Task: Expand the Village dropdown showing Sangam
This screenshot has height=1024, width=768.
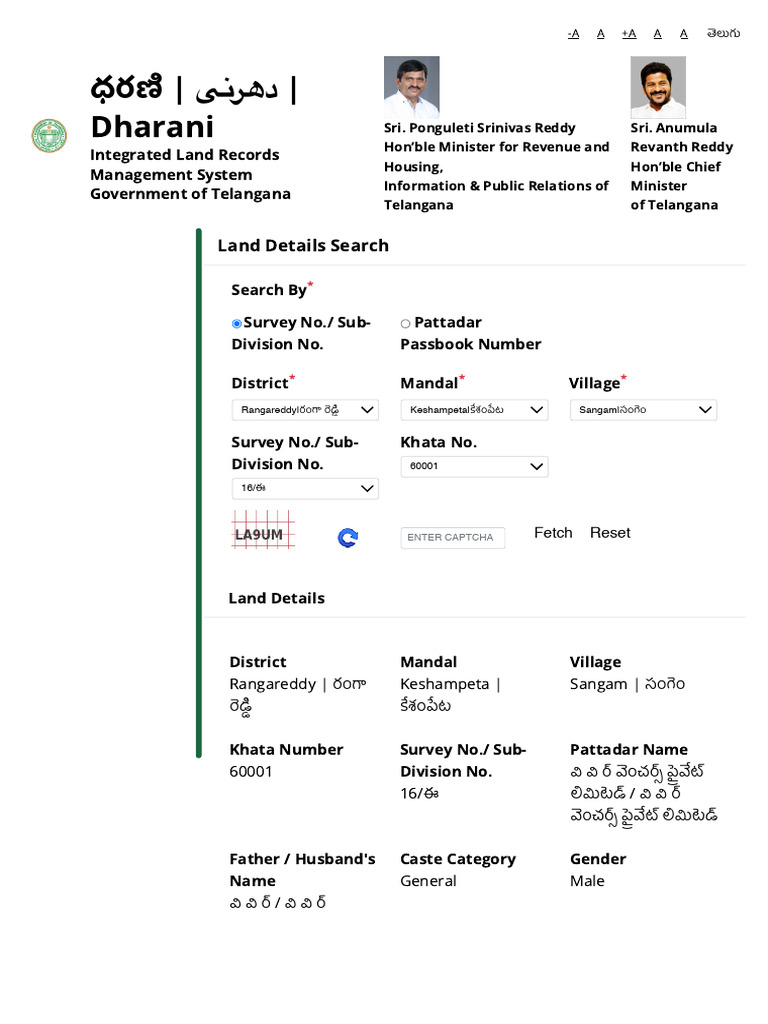Action: (x=643, y=410)
